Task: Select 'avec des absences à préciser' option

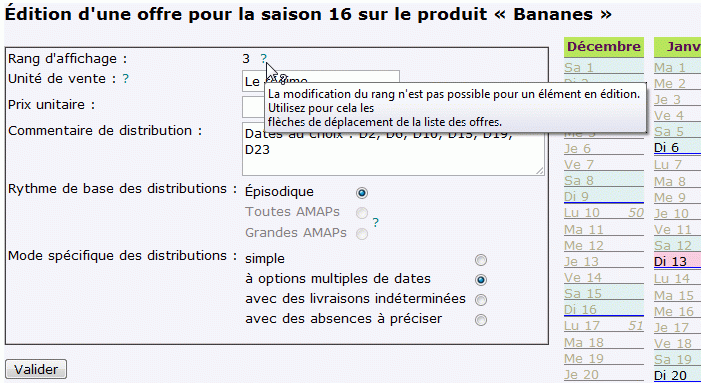Action: pyautogui.click(x=481, y=320)
